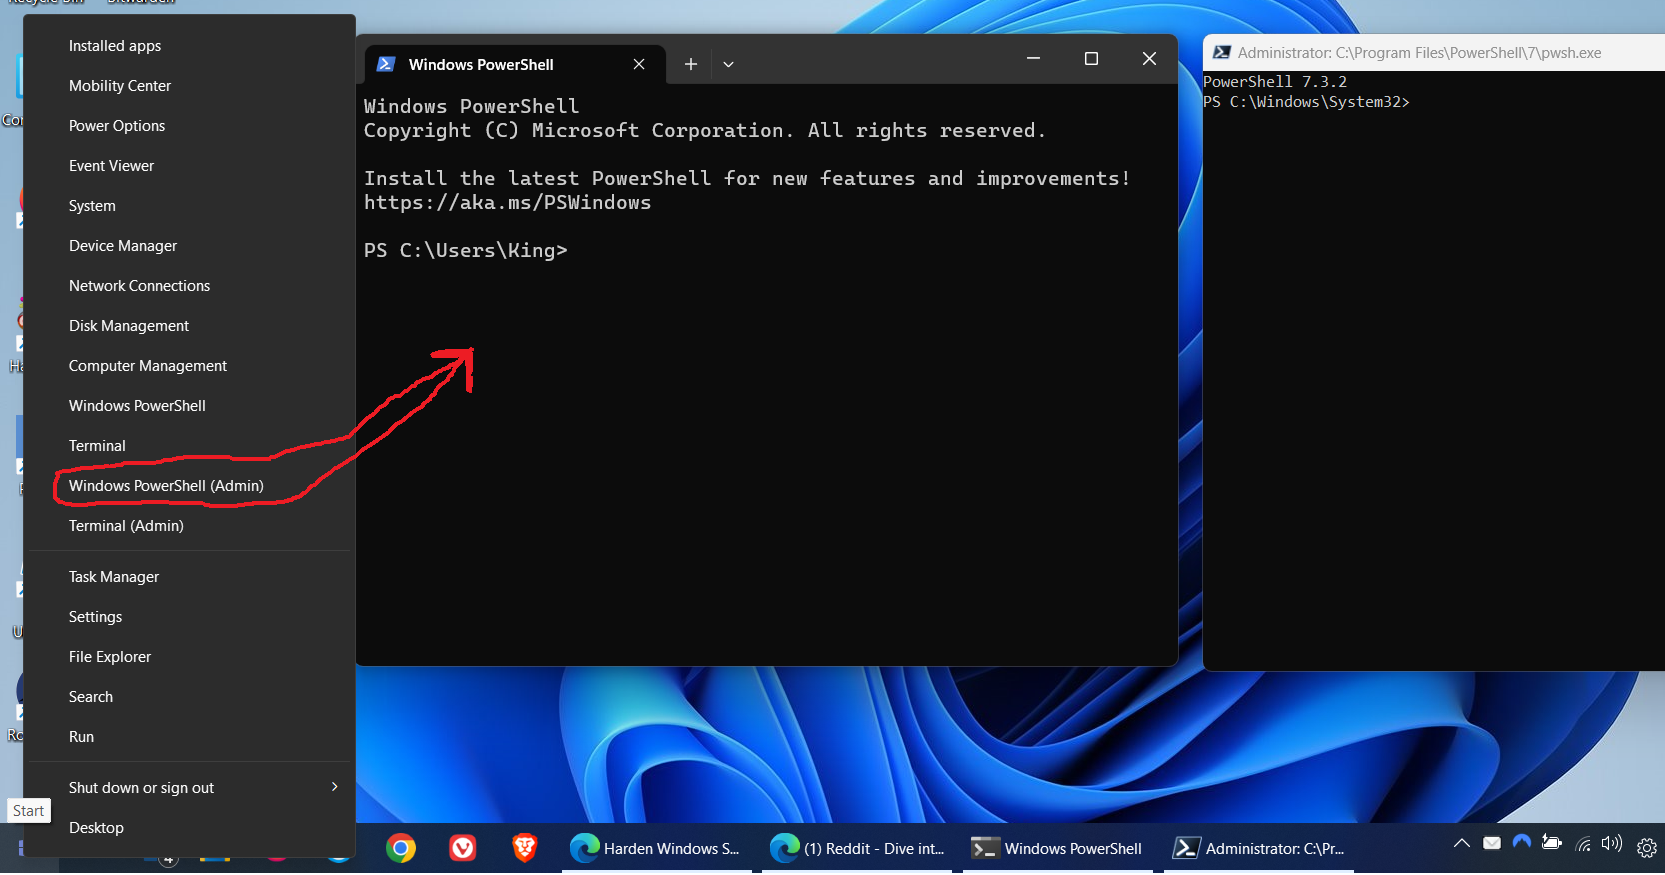Open Task Manager from the menu

(114, 577)
